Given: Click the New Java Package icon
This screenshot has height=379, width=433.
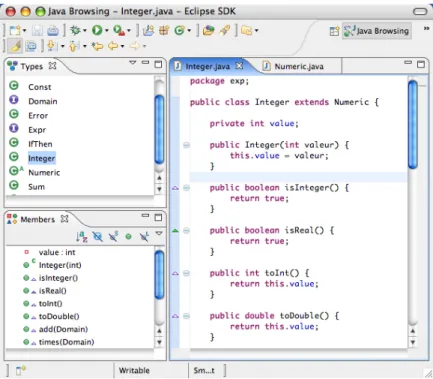Looking at the screenshot, I should pos(164,31).
